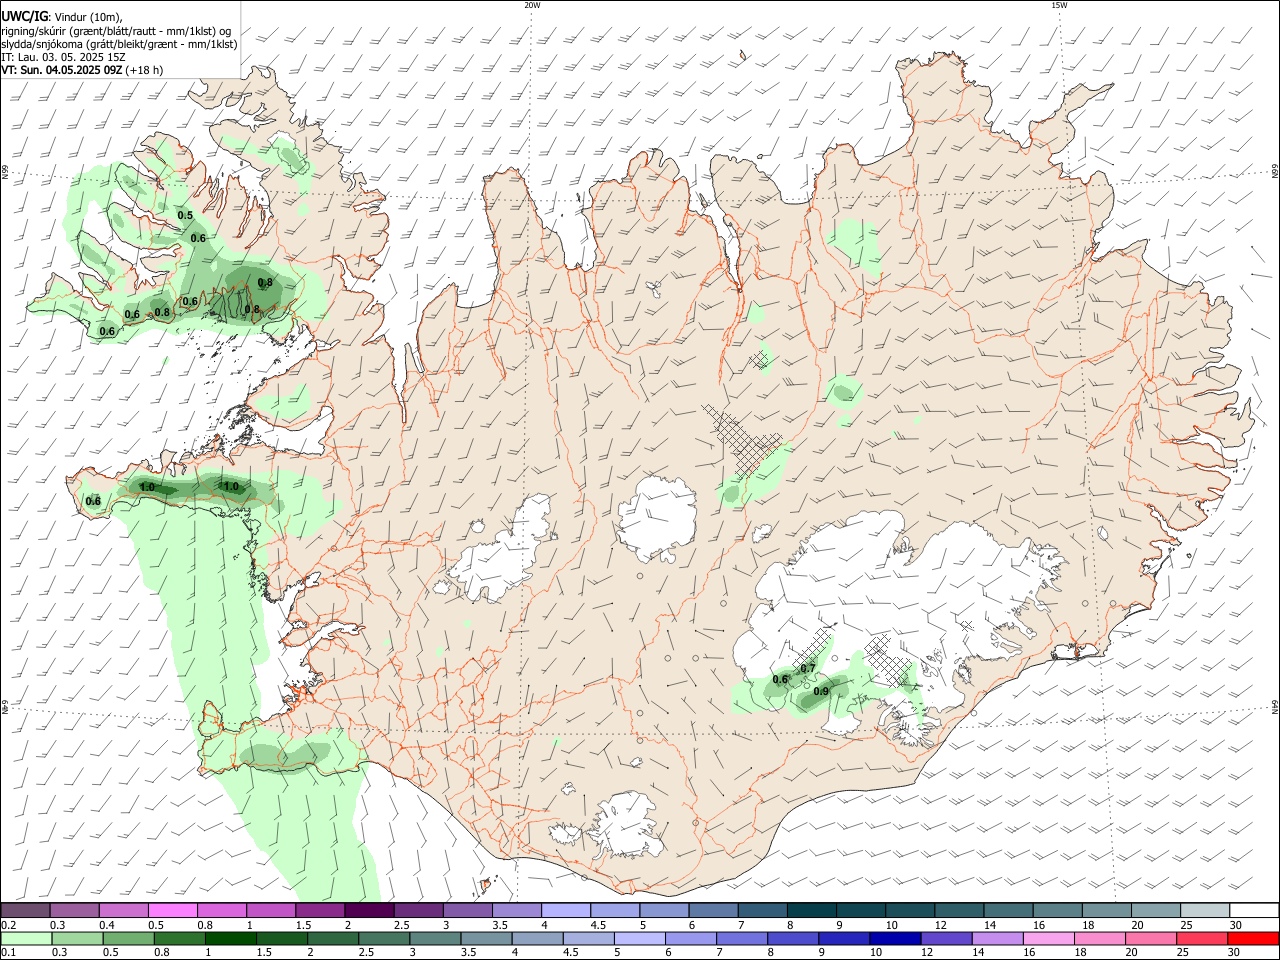The width and height of the screenshot is (1280, 960).
Task: Click the lavender 14 rain legend swatch
Action: coord(997,939)
